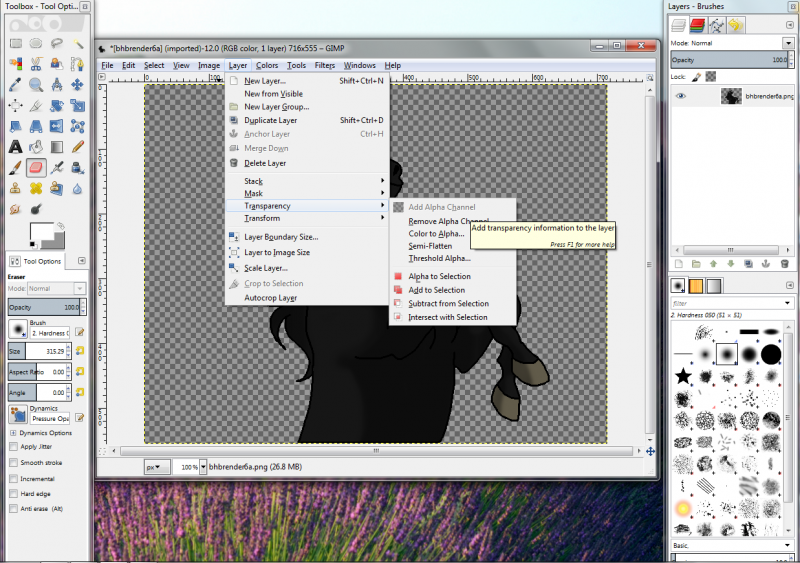Select the Flip tool

coord(57,126)
